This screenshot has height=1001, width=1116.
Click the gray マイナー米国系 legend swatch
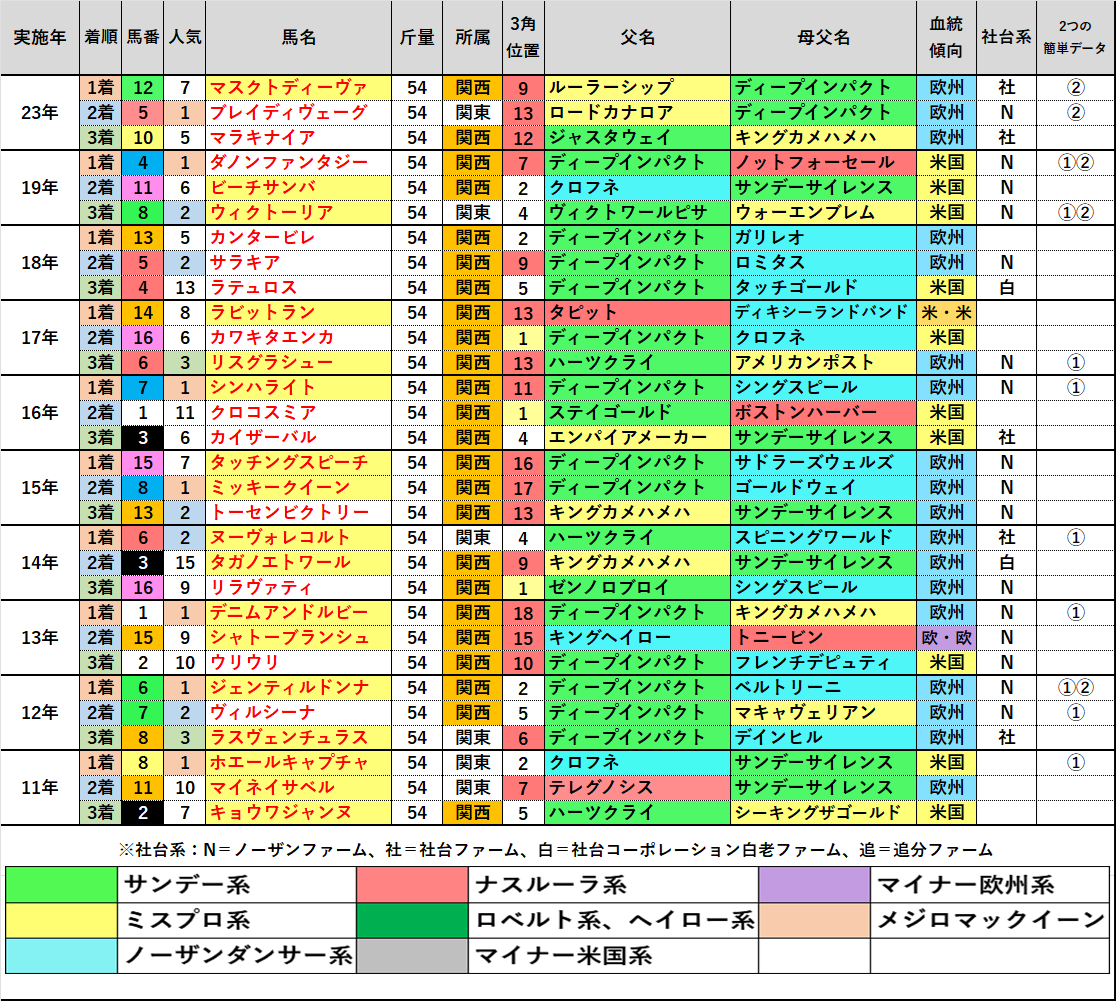click(412, 955)
